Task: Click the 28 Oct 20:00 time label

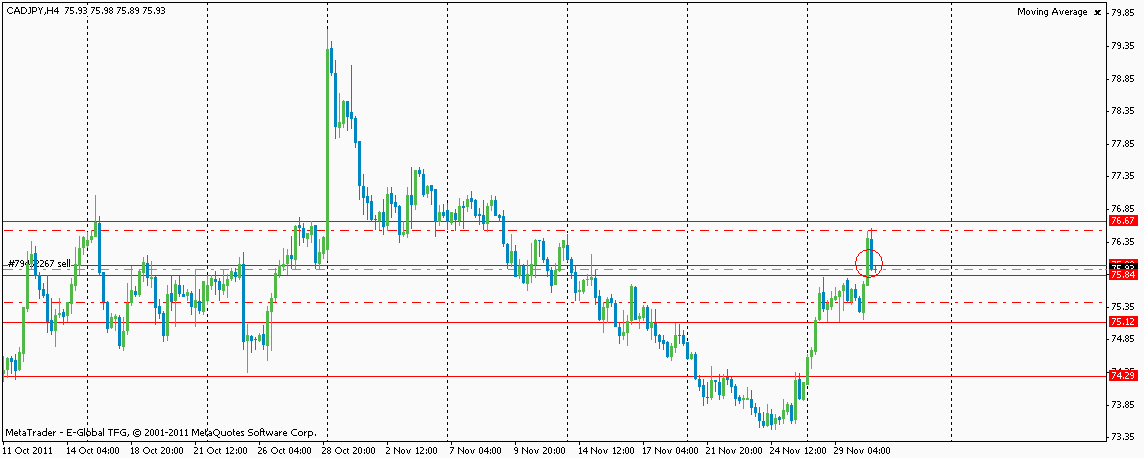Action: pos(351,450)
